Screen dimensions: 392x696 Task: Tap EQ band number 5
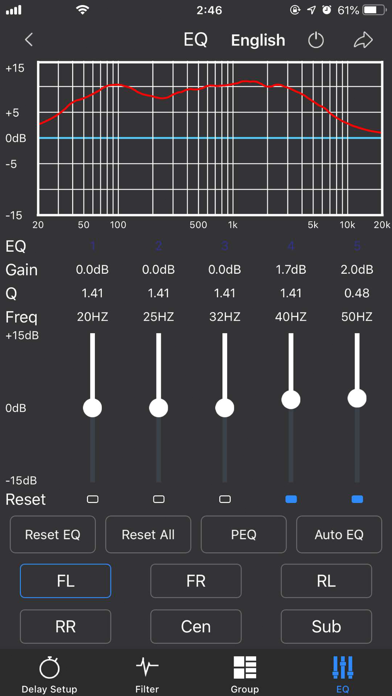tap(357, 246)
